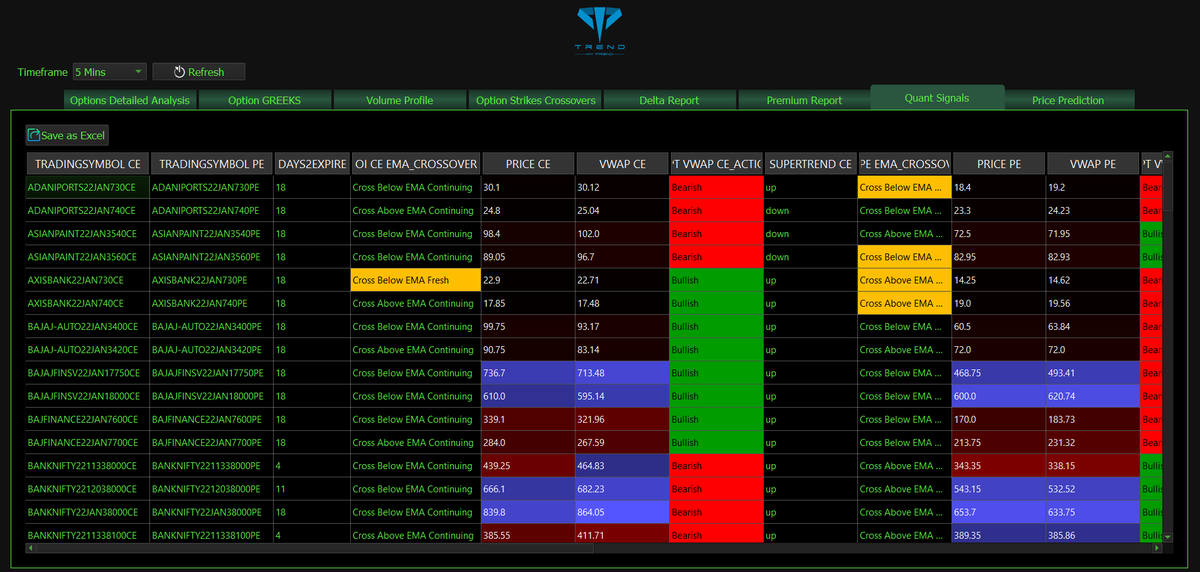Click the Save as Excel button
This screenshot has height=572, width=1200.
(x=67, y=135)
